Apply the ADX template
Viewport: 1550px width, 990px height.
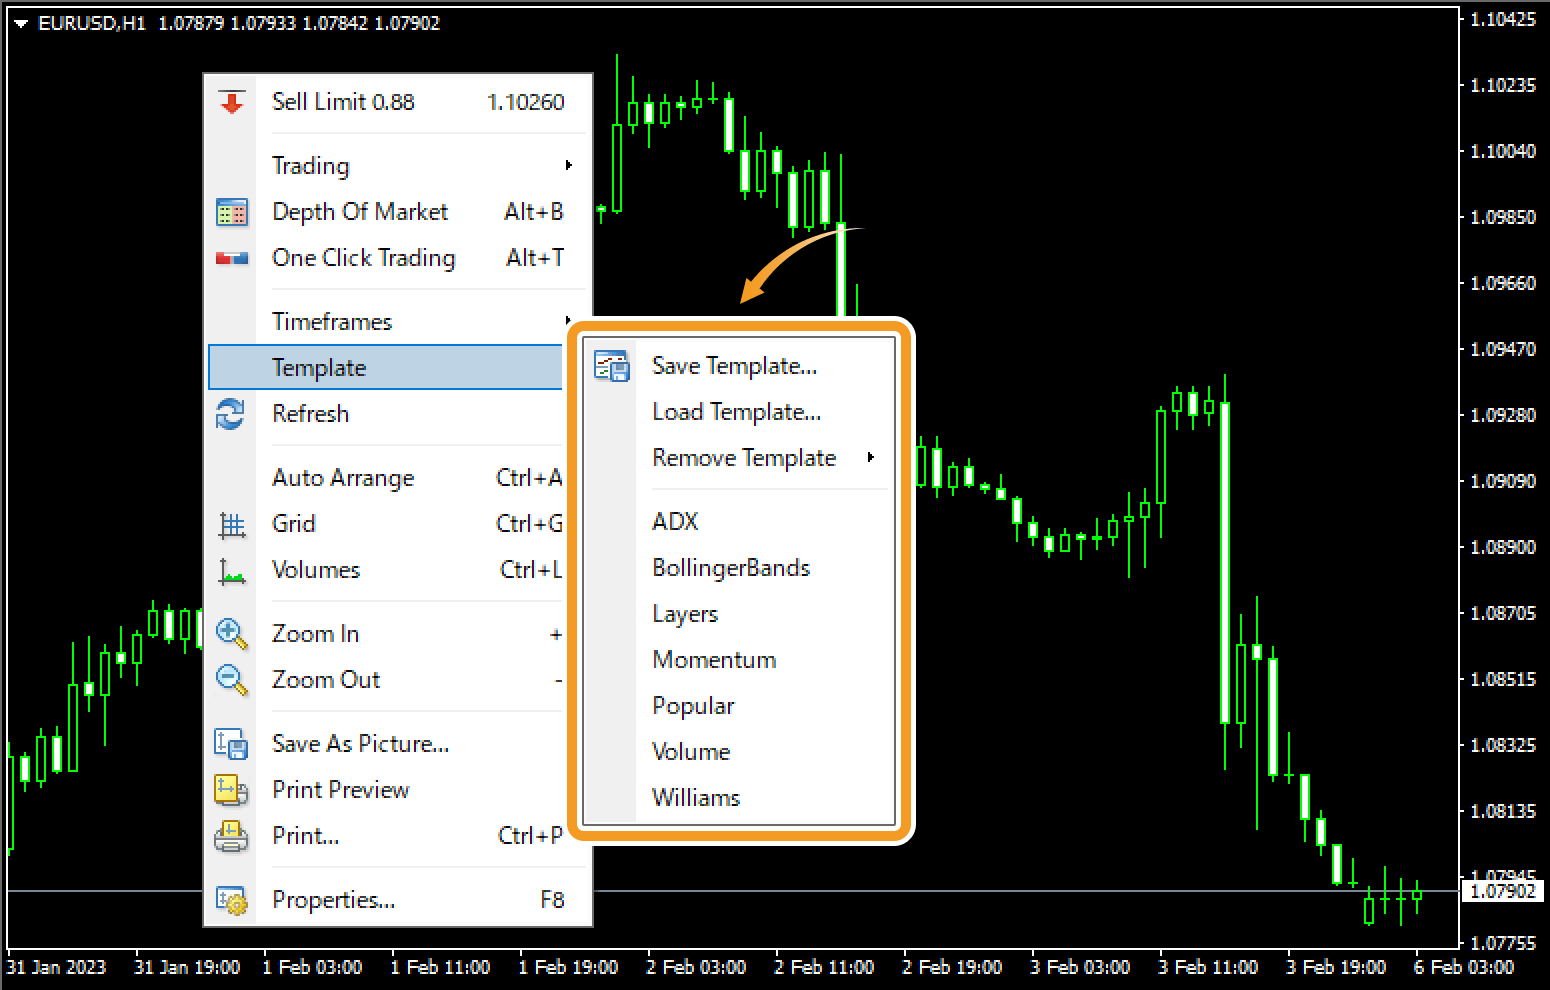coord(739,522)
